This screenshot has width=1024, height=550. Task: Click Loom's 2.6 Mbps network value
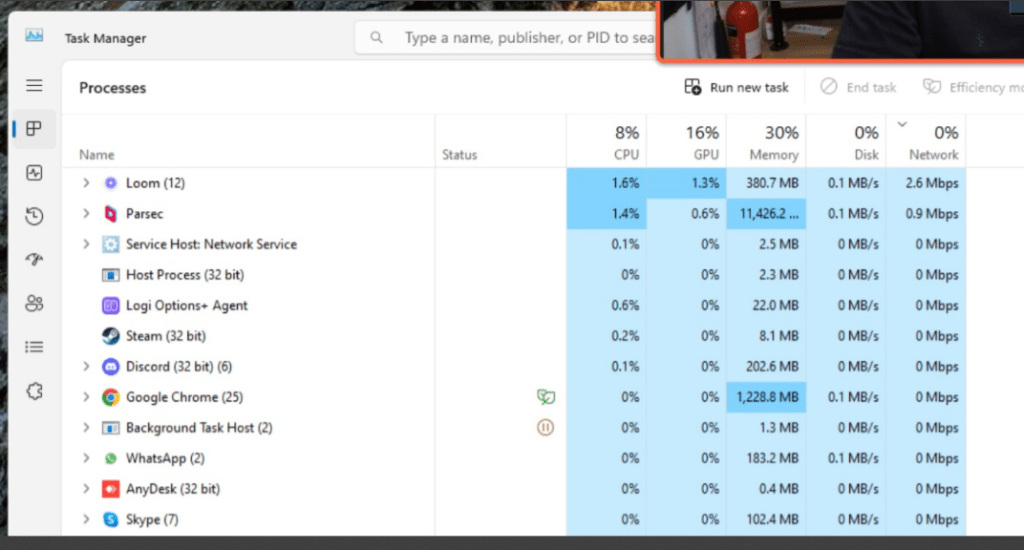tap(932, 183)
